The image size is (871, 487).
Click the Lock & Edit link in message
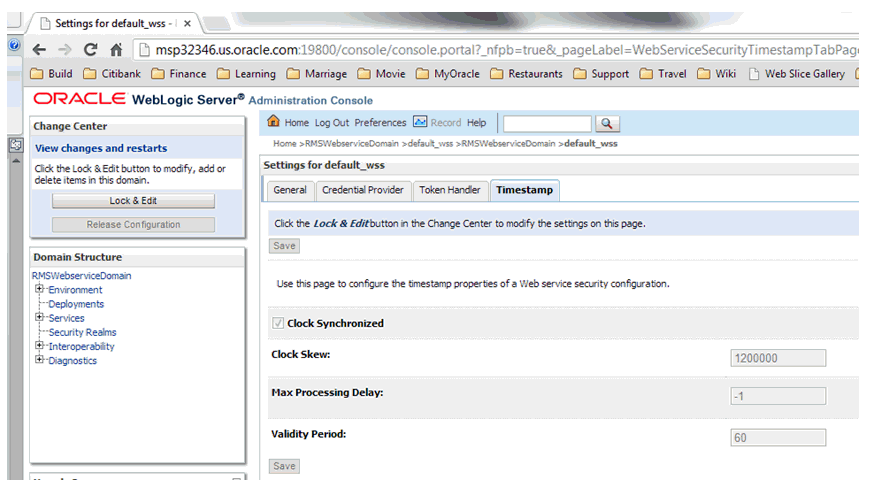341,224
